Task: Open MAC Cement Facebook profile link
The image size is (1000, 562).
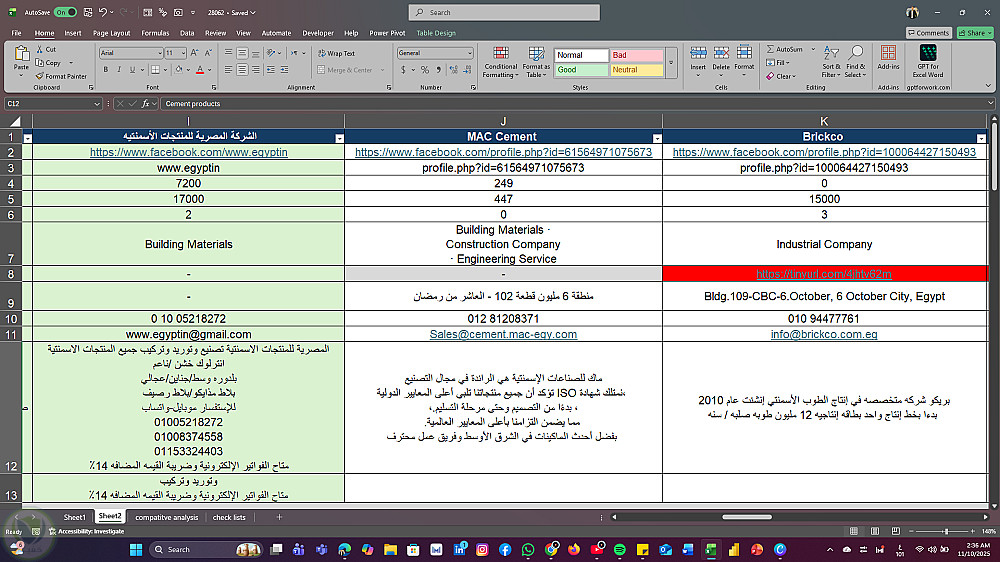Action: (x=503, y=152)
